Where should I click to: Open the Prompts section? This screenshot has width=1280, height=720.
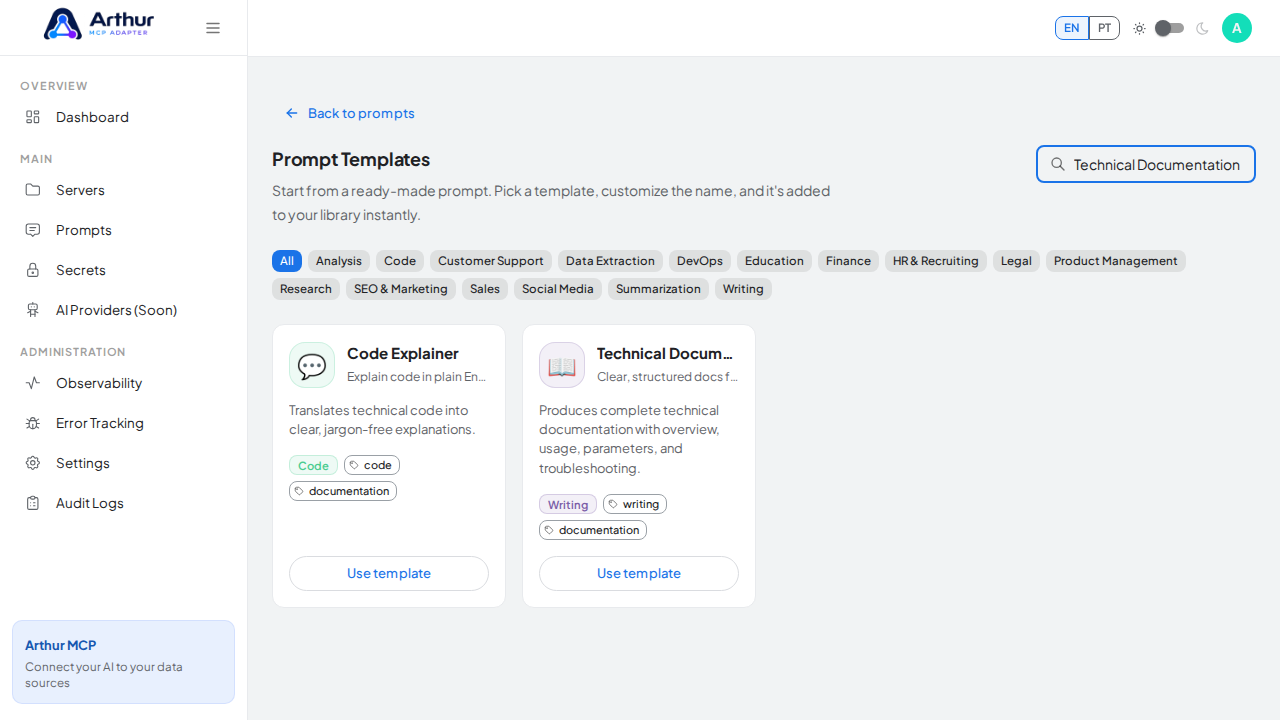coord(124,230)
